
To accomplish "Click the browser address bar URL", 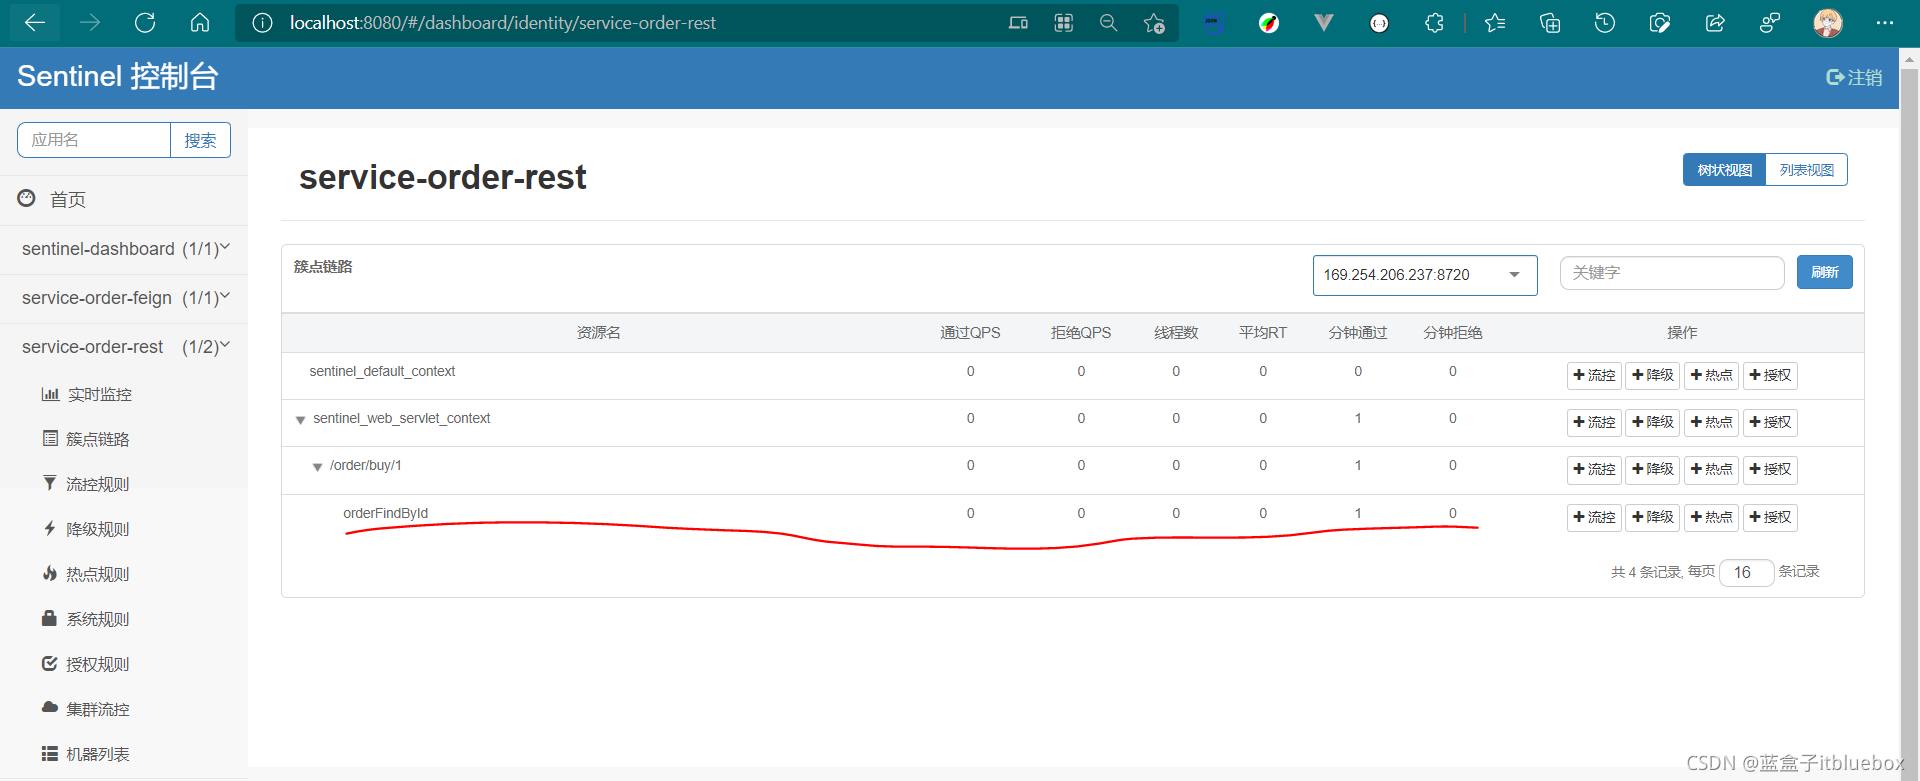I will (503, 23).
